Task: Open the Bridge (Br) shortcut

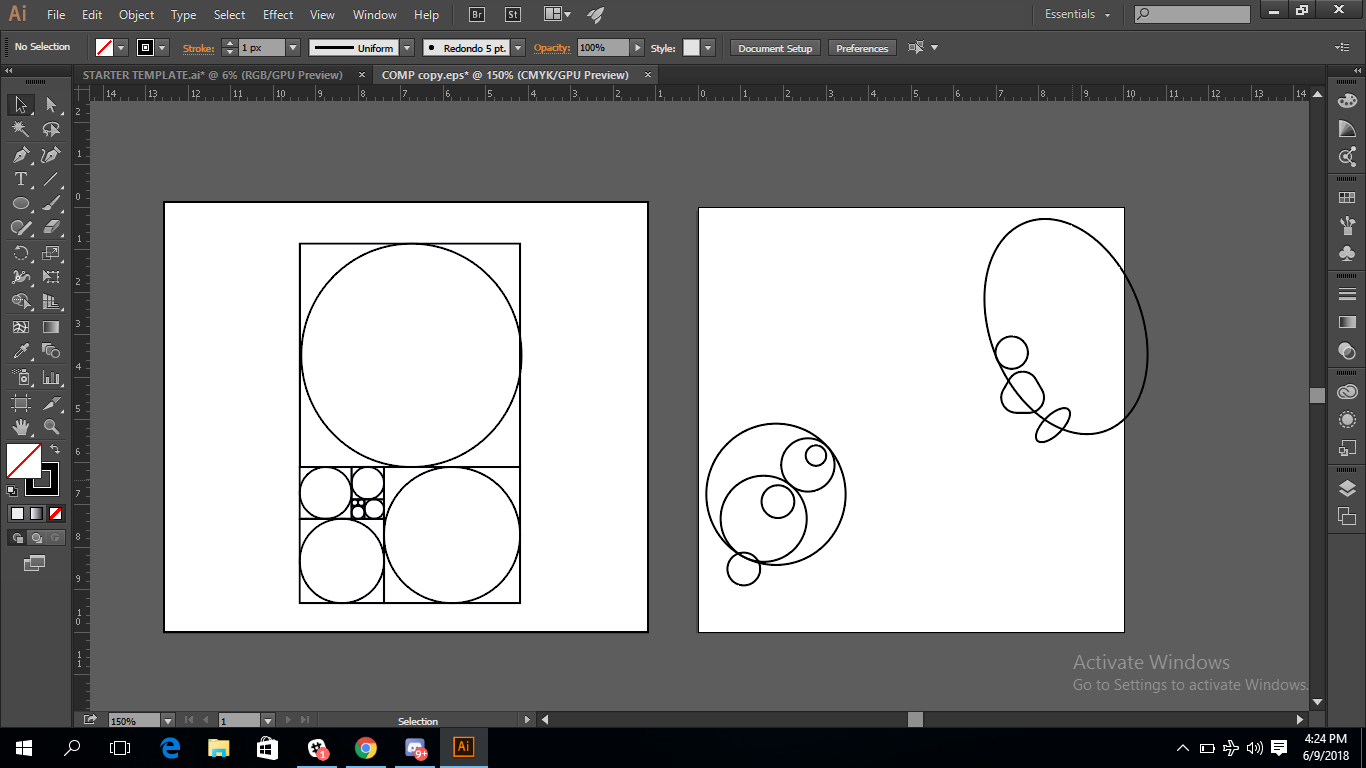Action: [x=477, y=15]
